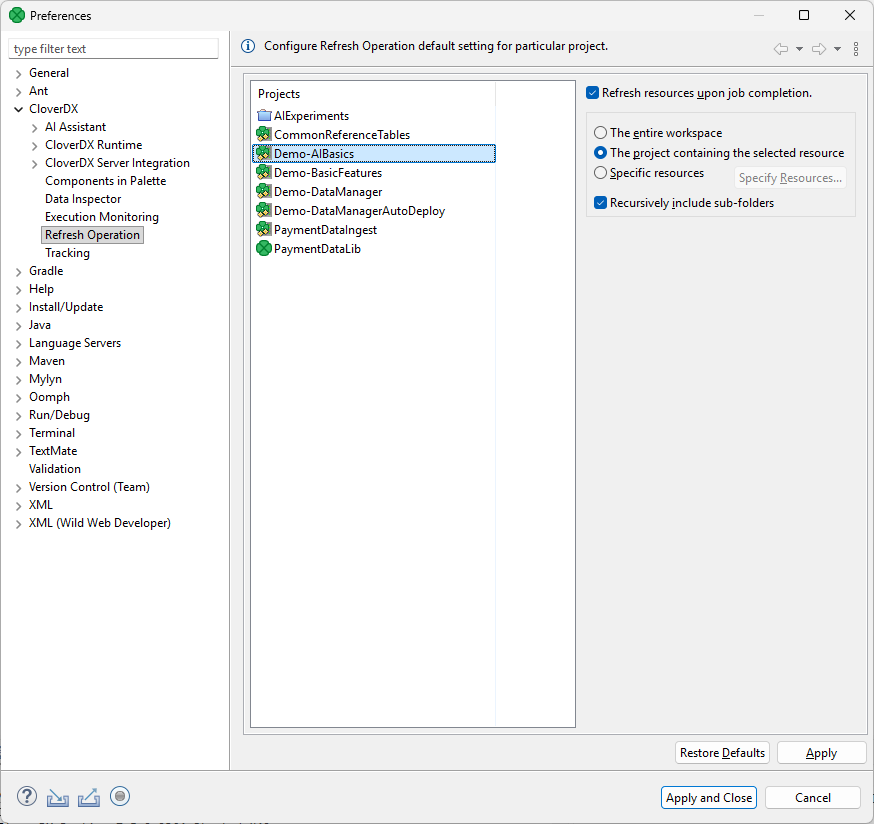Select the Oomph tree entry
The width and height of the screenshot is (874, 824).
(49, 397)
